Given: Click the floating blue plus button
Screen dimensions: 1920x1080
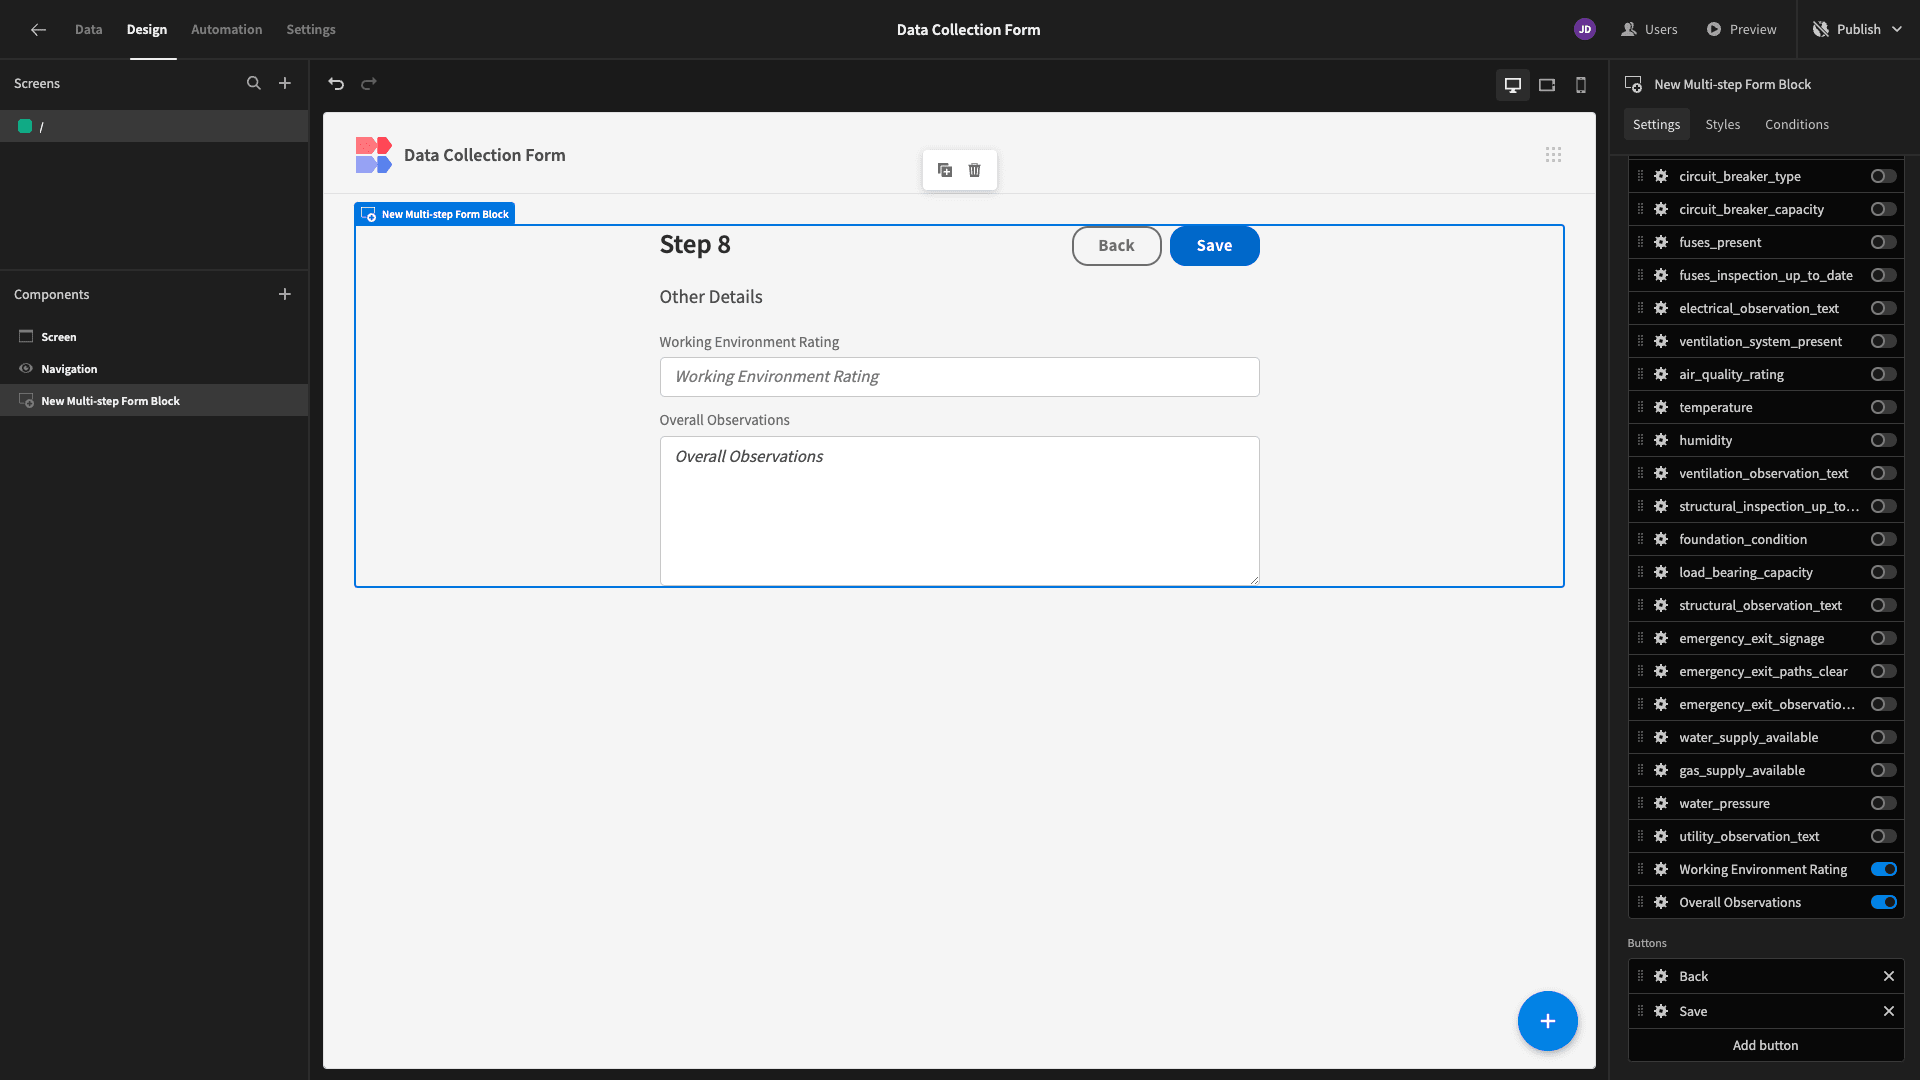Looking at the screenshot, I should 1548,1021.
